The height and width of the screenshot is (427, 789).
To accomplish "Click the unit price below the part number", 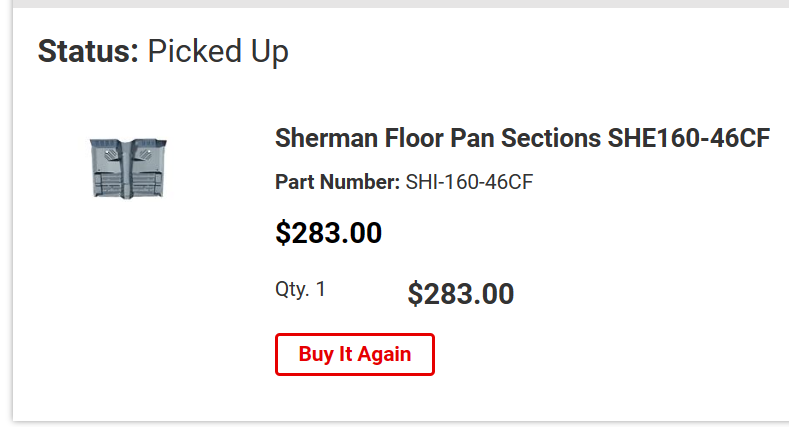I will [329, 233].
